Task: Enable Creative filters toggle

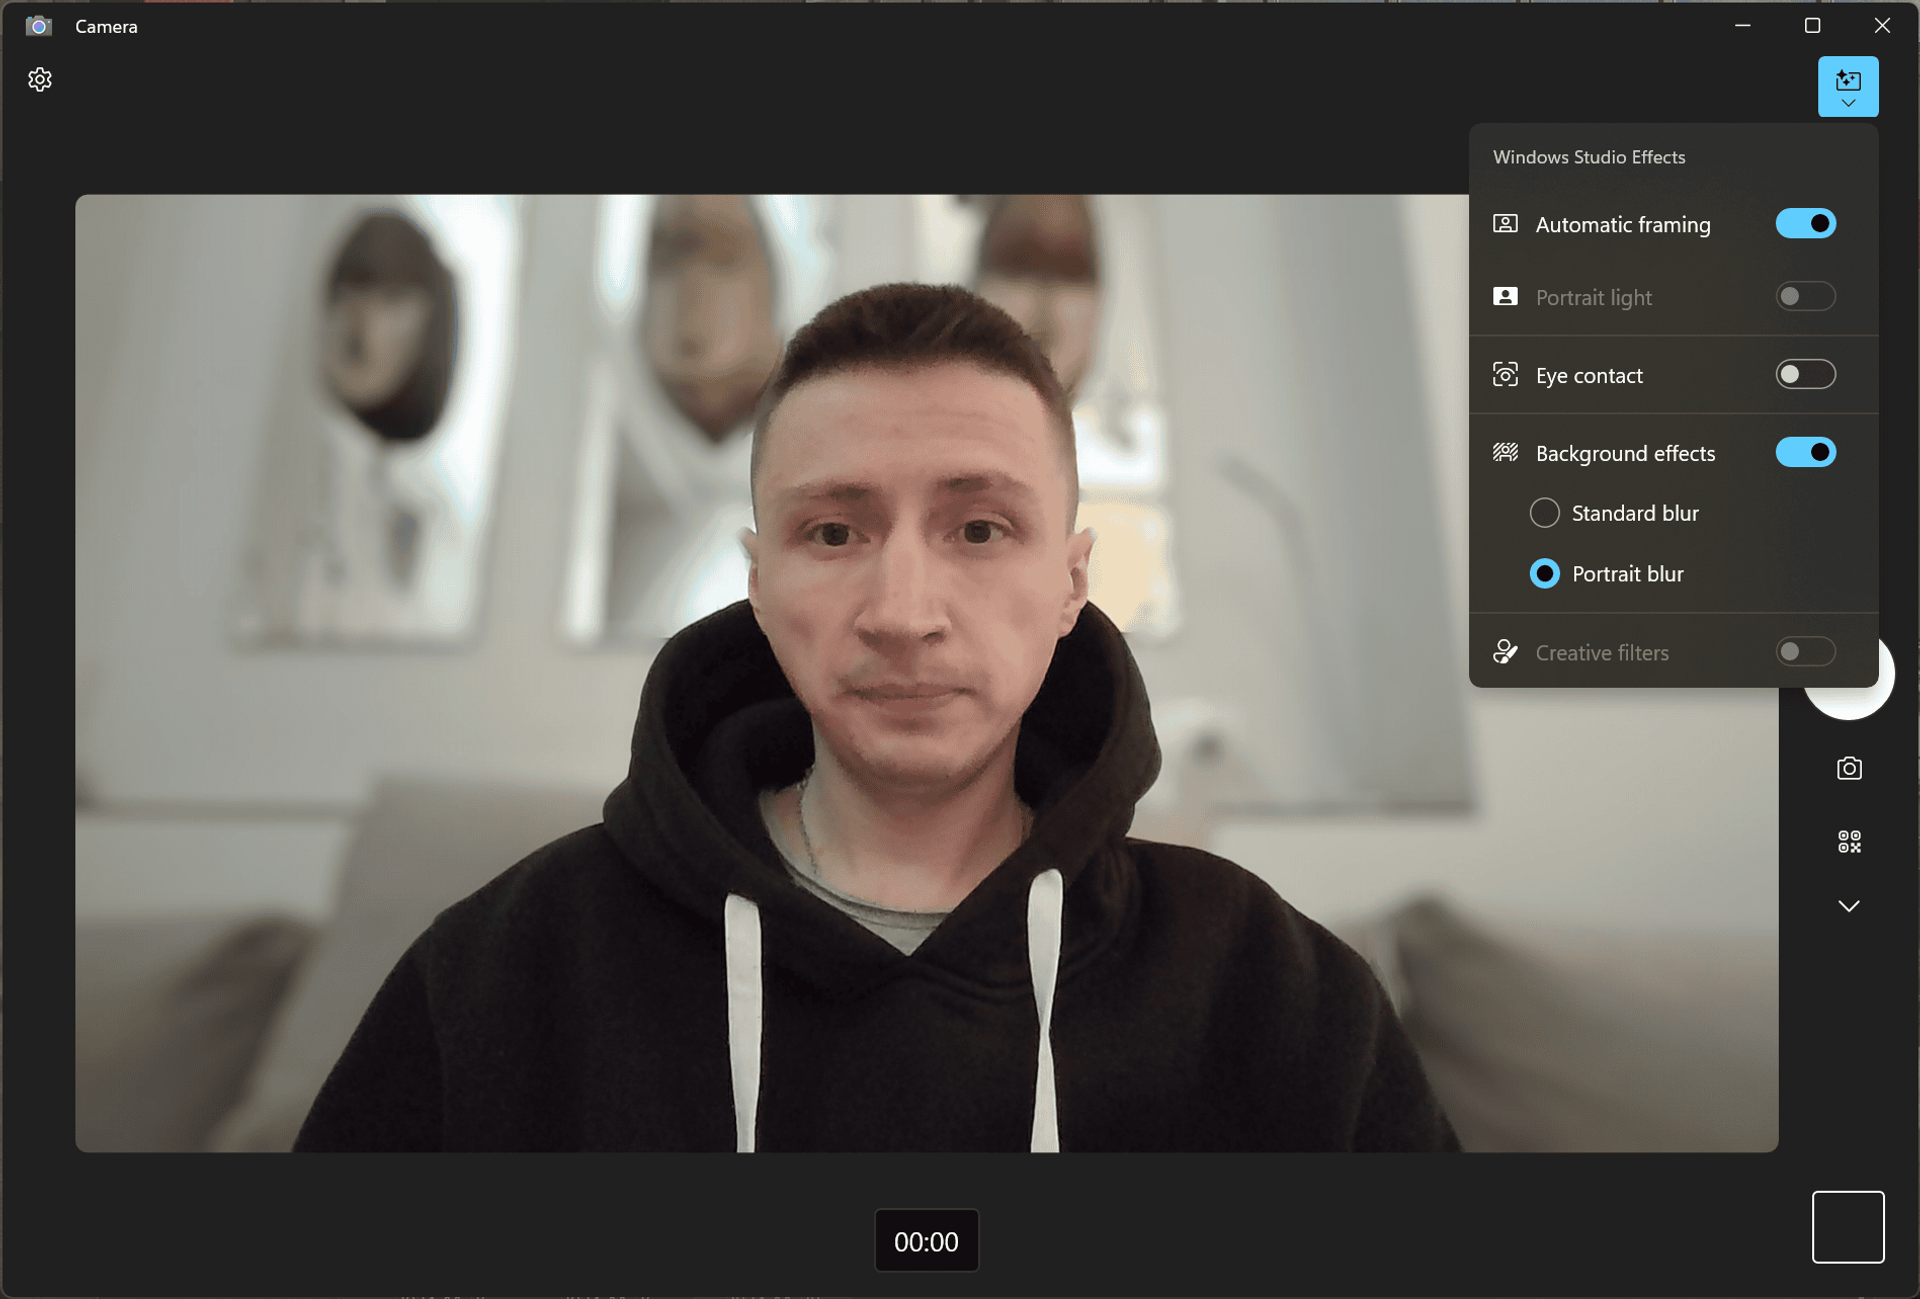Action: point(1805,652)
